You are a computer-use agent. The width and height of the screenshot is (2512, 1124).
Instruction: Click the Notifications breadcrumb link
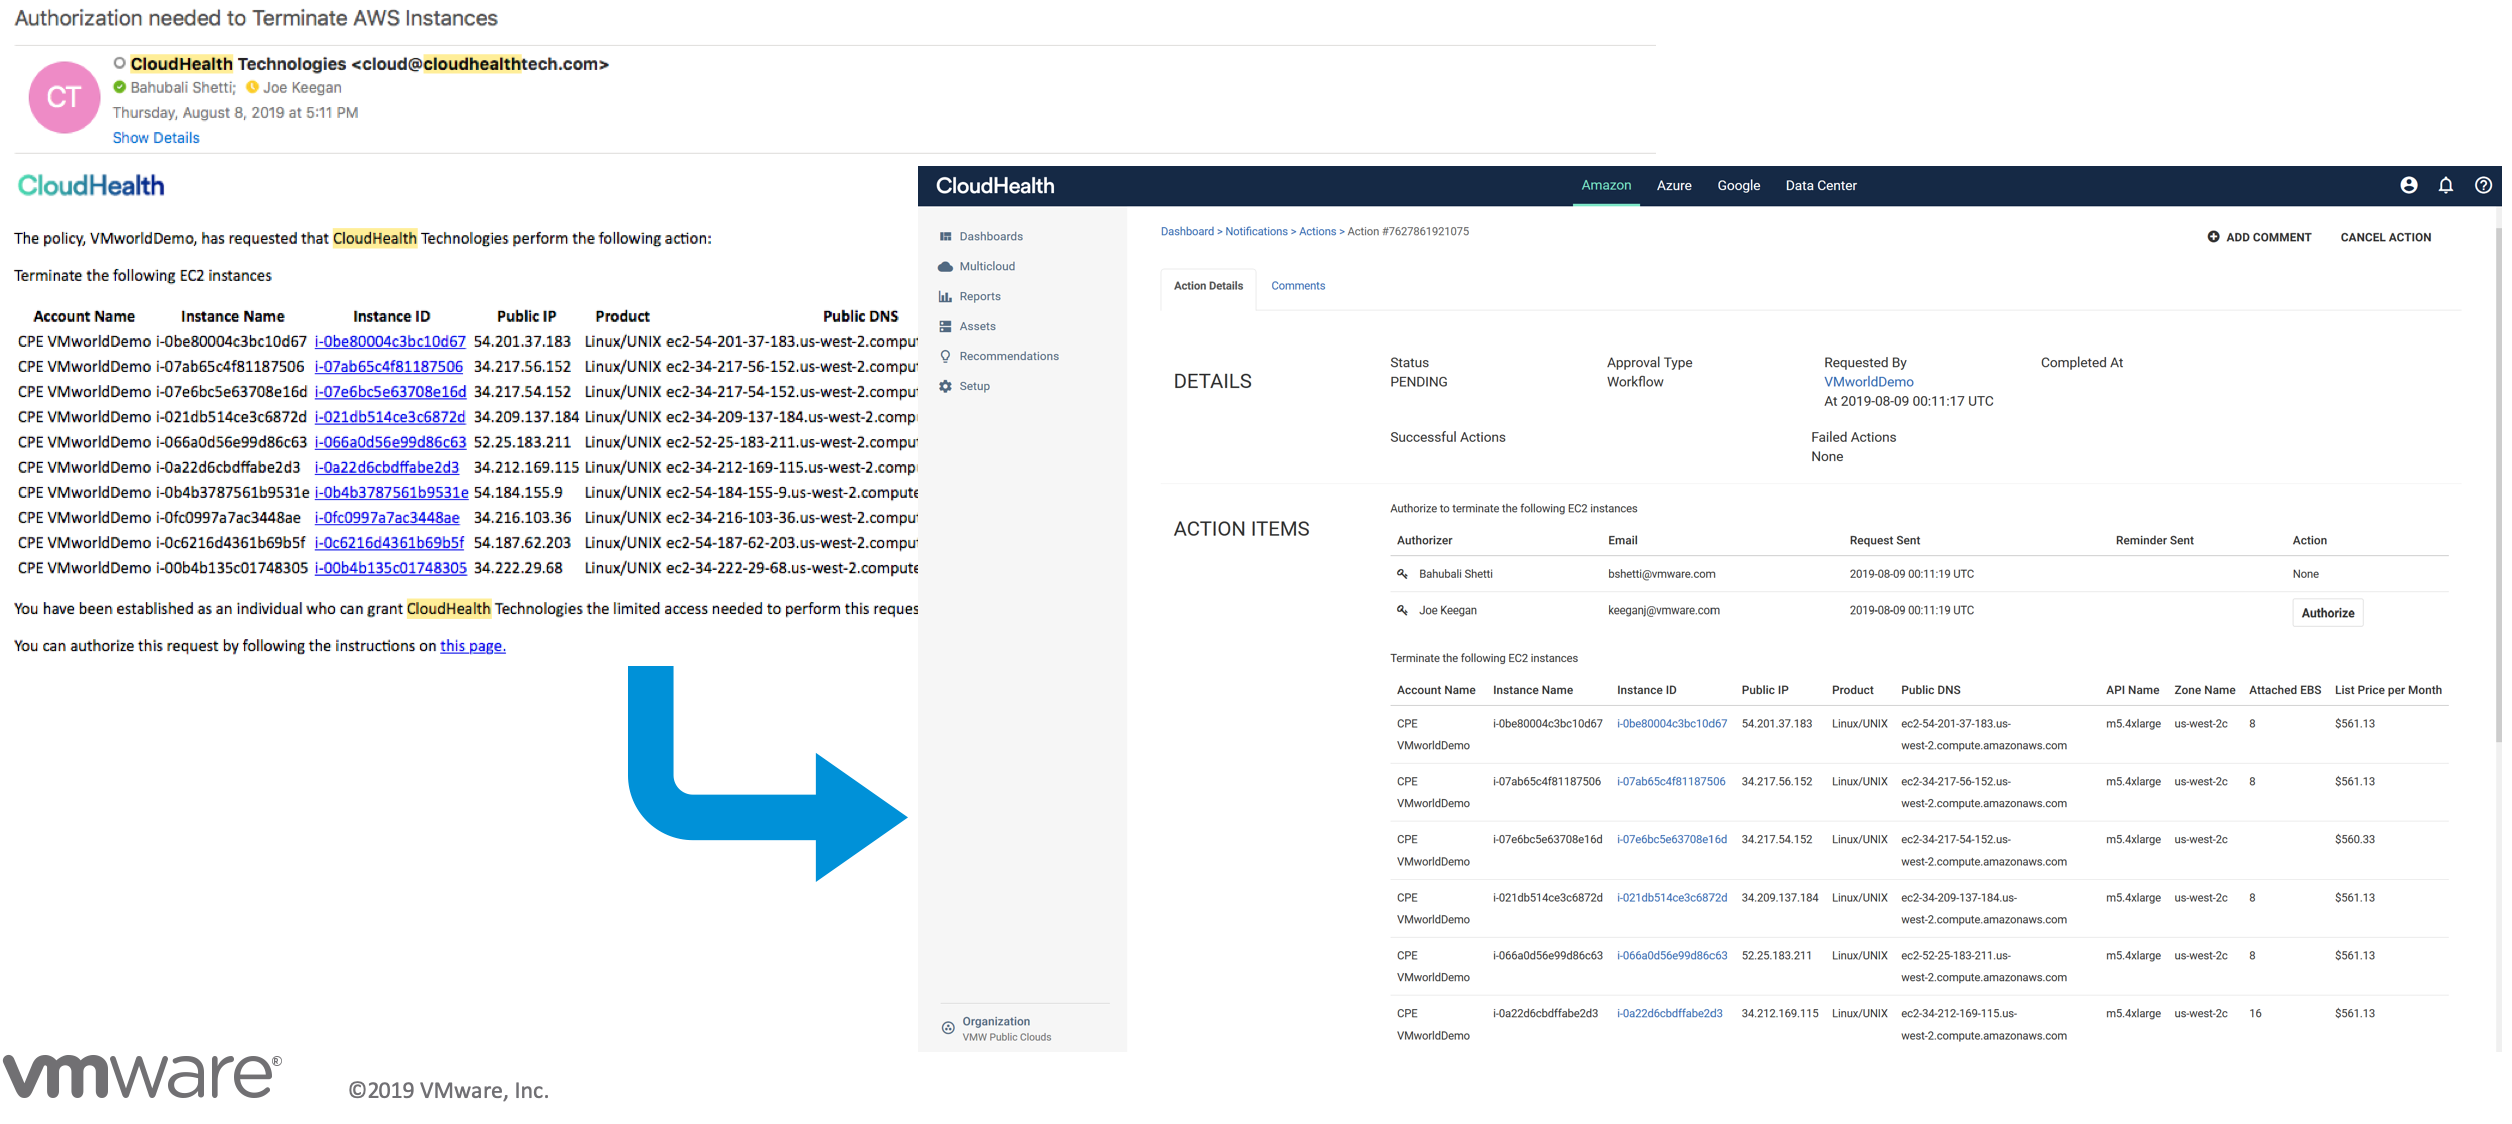[1256, 232]
